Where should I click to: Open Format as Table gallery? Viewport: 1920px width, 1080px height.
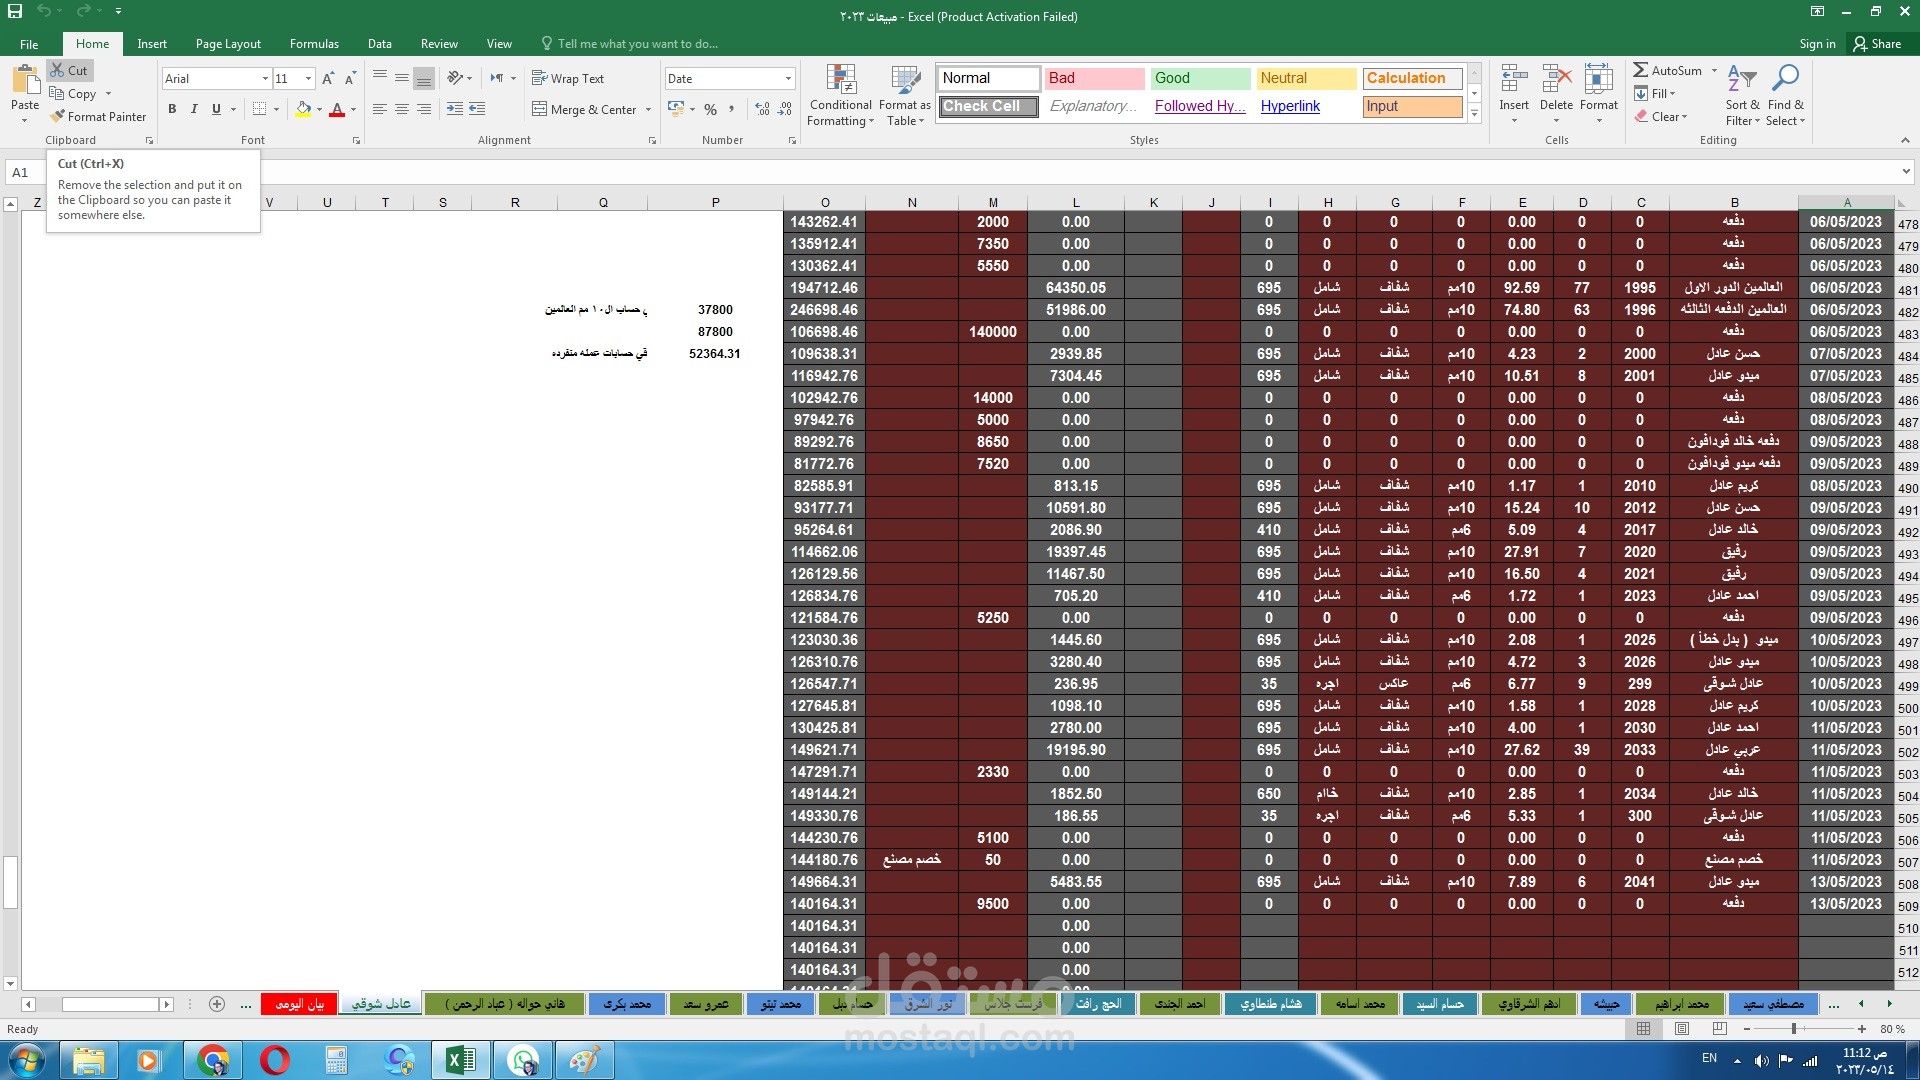(905, 96)
